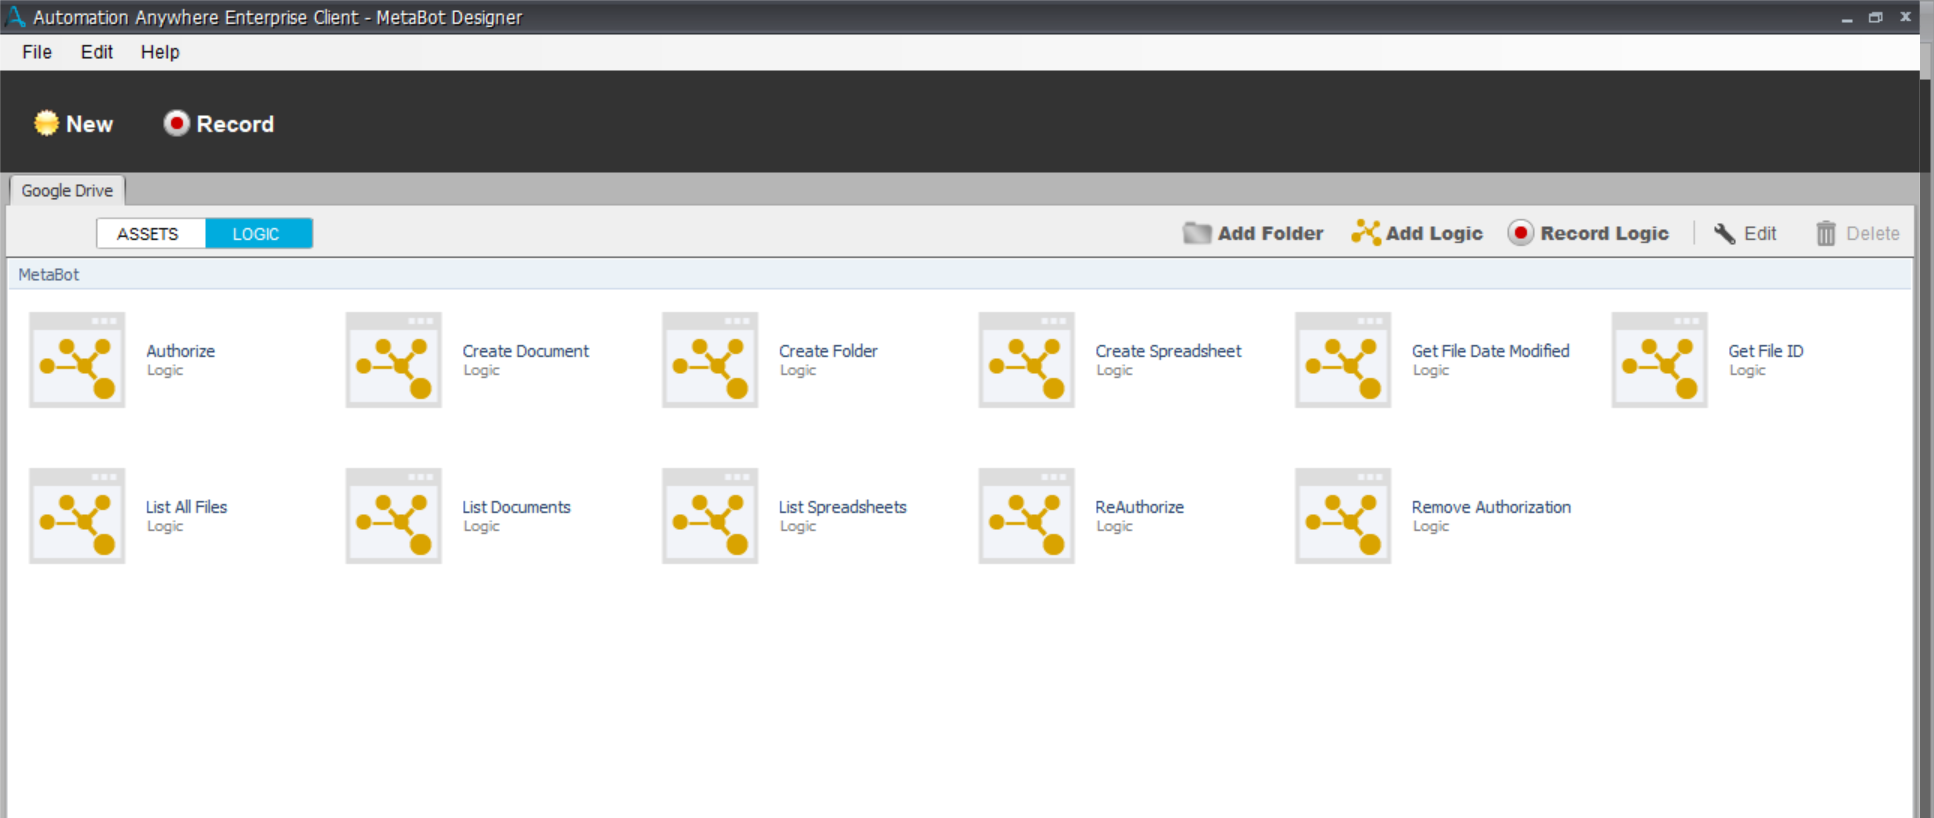Click the trash can icon beside Delete
1934x818 pixels.
[1826, 233]
